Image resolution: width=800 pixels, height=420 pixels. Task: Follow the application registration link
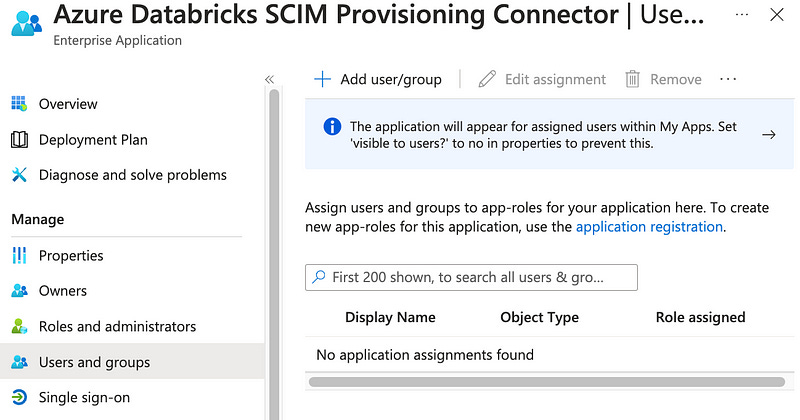pos(649,227)
